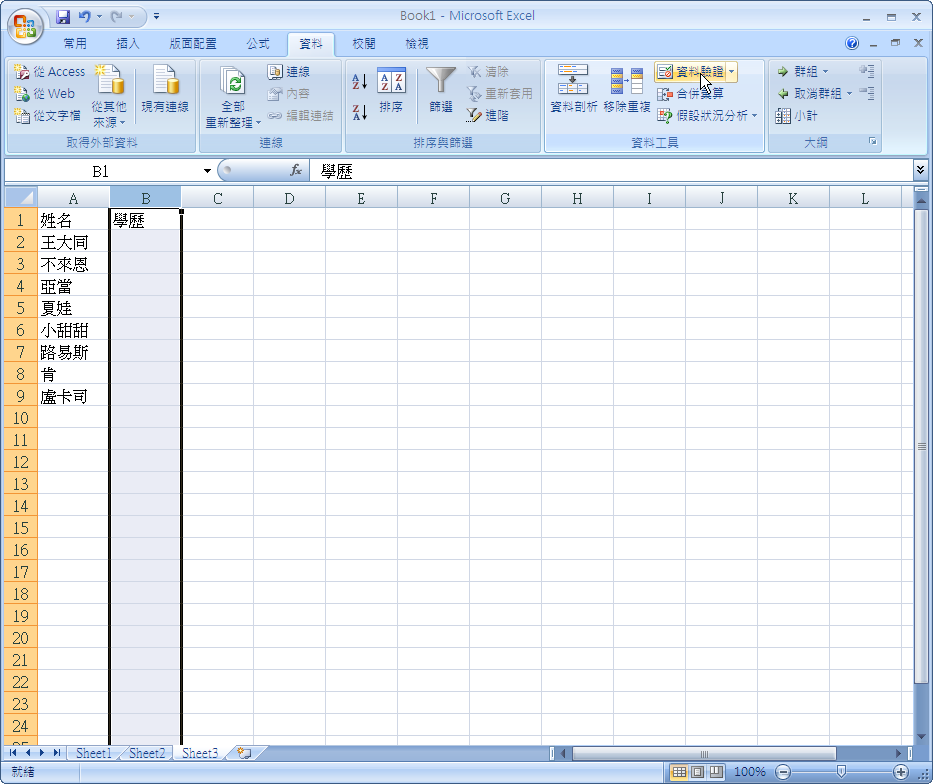Click the insert function fx button
This screenshot has width=933, height=784.
(296, 171)
